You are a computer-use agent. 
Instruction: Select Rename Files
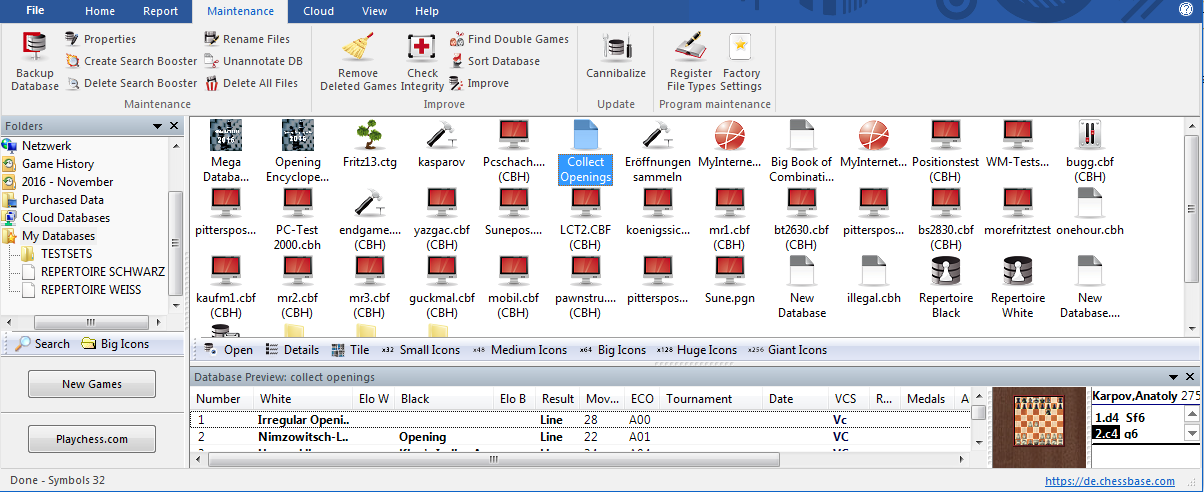(247, 39)
